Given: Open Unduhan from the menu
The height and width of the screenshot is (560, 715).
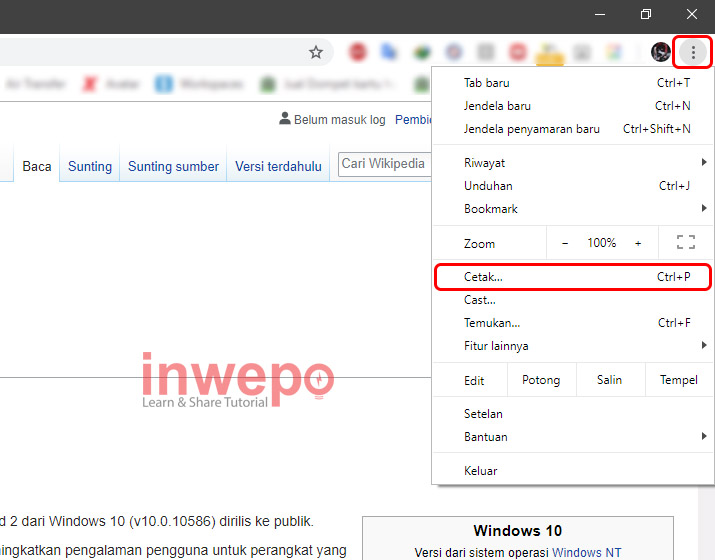Looking at the screenshot, I should tap(572, 186).
